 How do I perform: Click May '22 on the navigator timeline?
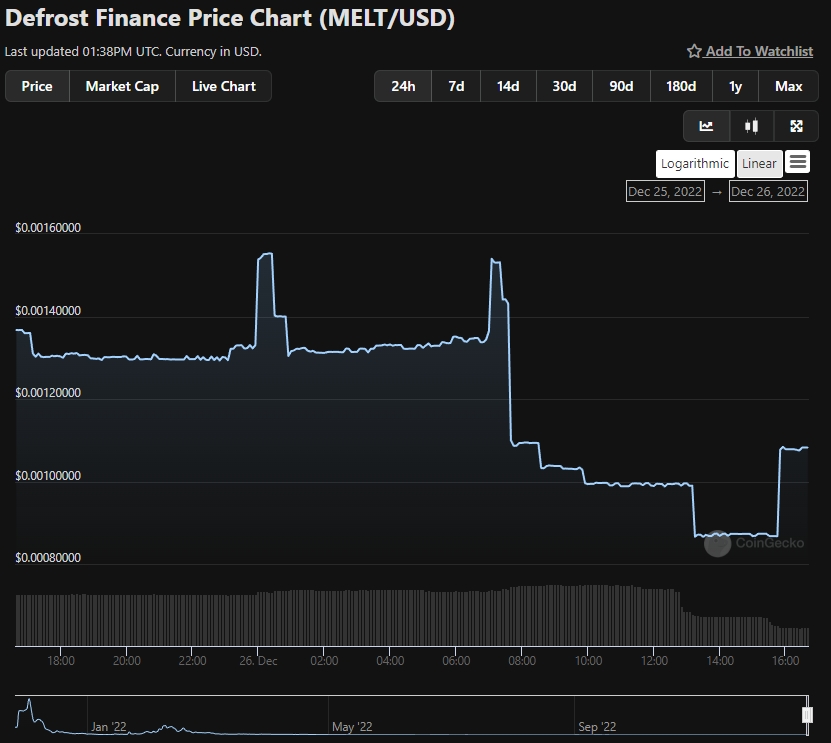[x=350, y=727]
